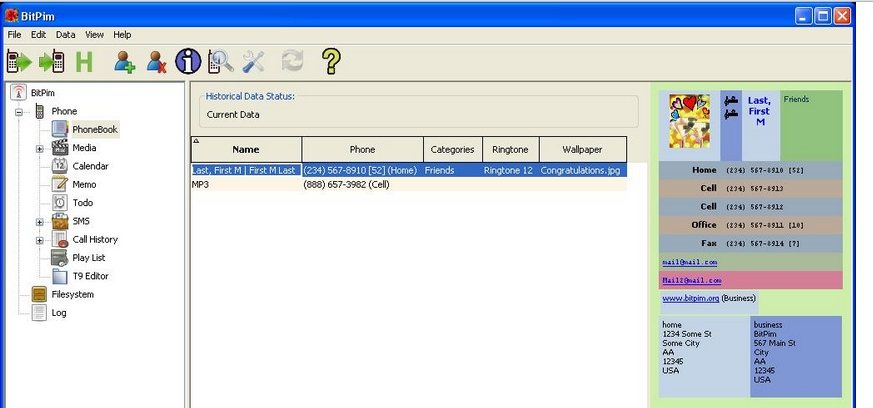Select the Calendar tree label
The image size is (873, 408).
point(90,166)
